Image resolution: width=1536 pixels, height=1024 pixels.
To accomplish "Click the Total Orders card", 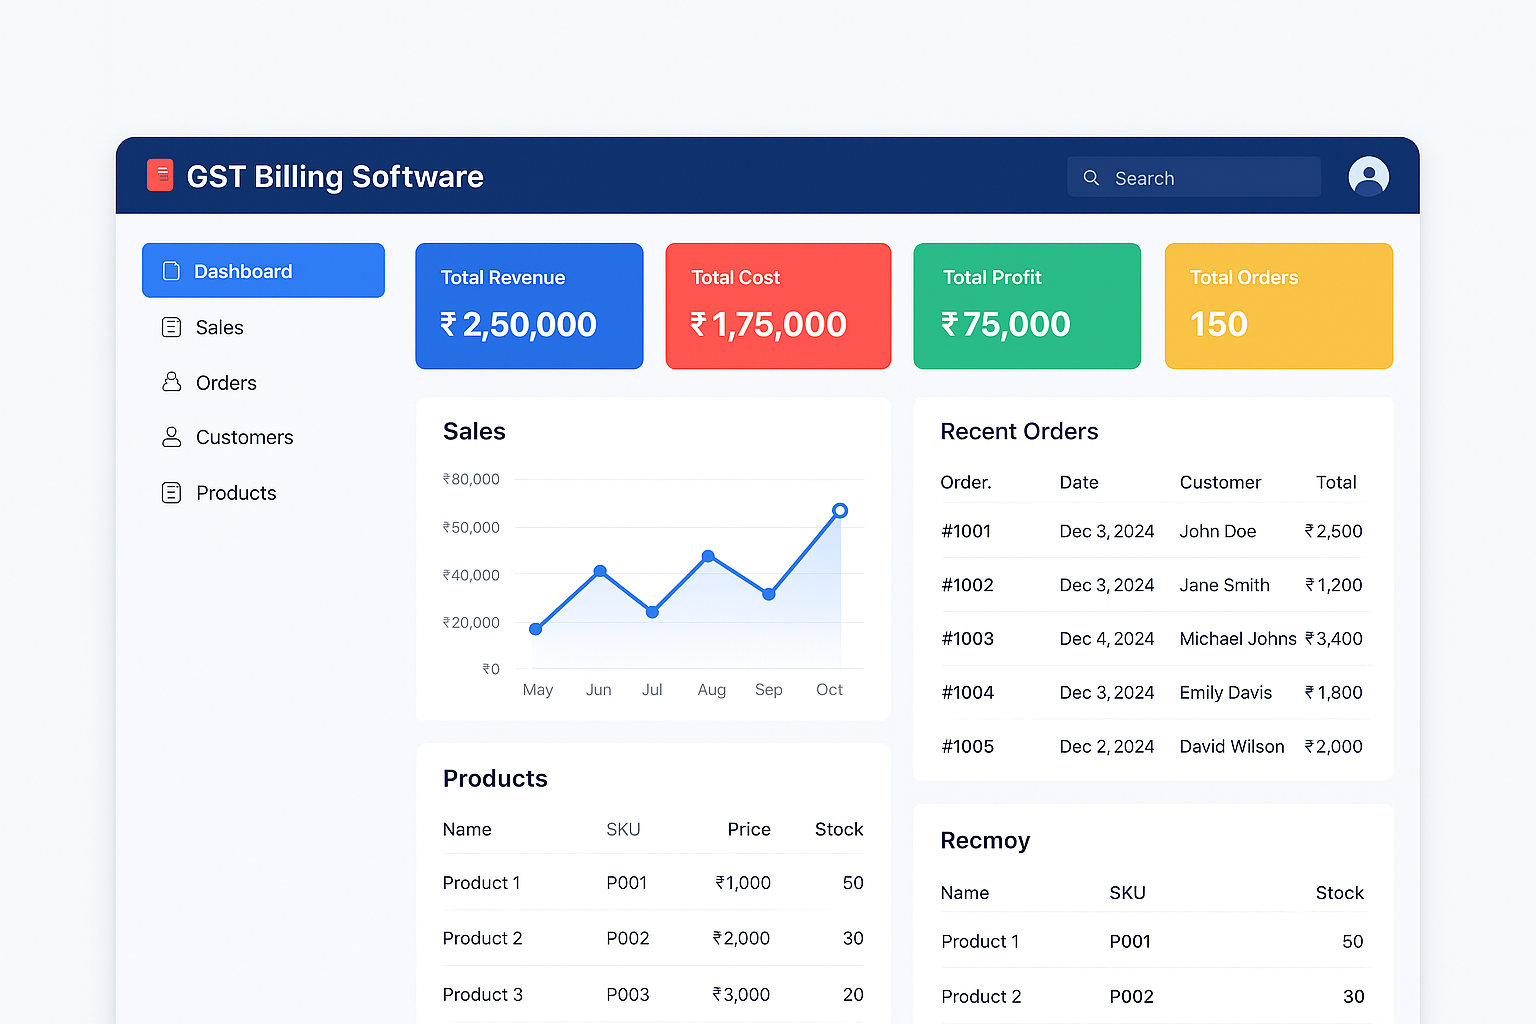I will tap(1278, 305).
